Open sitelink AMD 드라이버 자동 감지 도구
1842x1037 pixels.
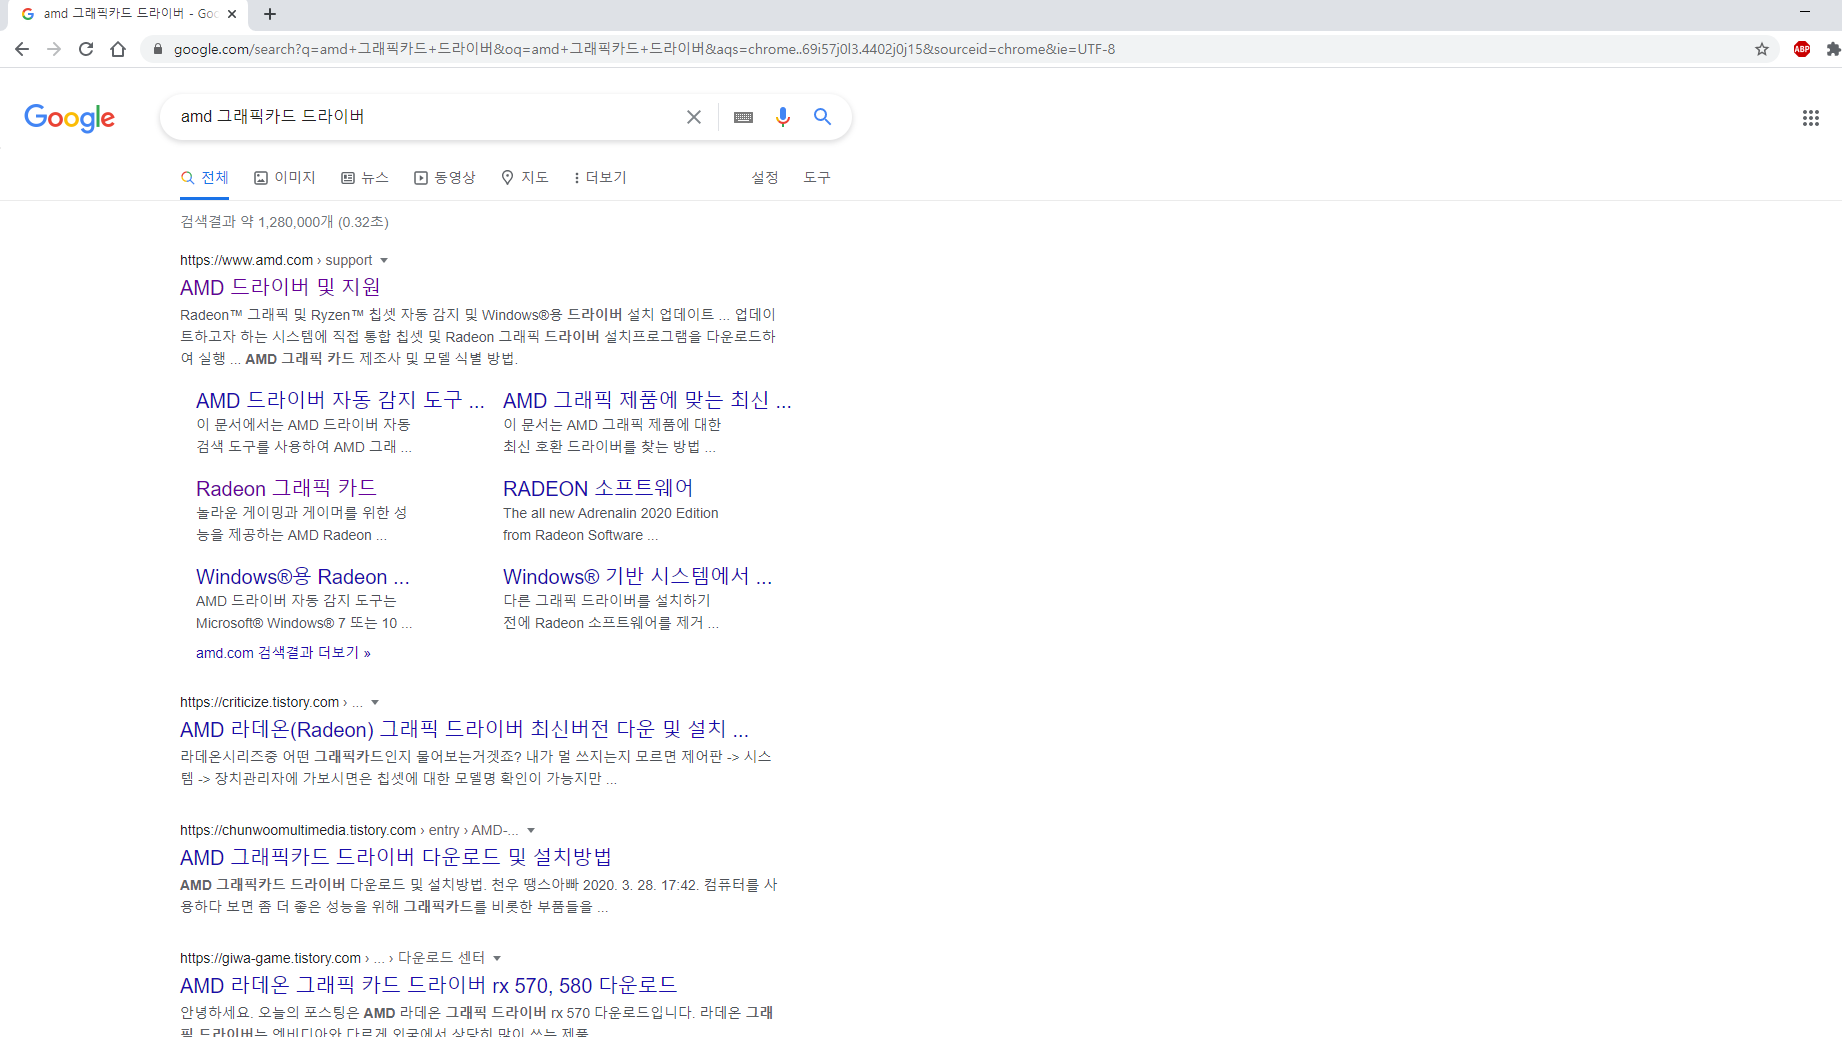[340, 400]
